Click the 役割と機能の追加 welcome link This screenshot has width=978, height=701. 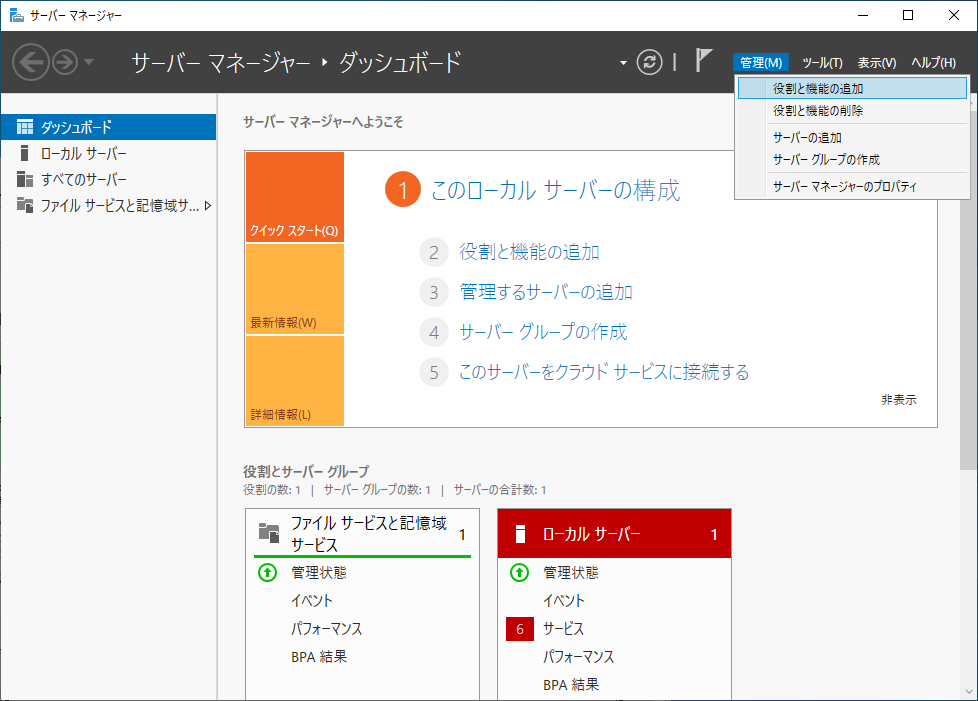(530, 252)
